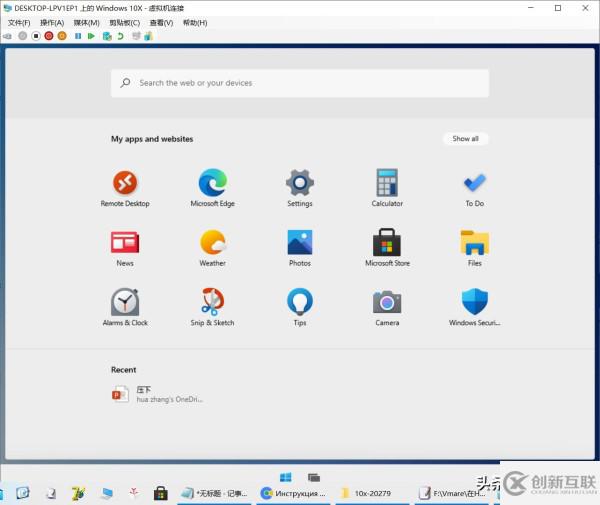Switch to the Notepad 无标题 taskbar window
The image size is (600, 505).
(x=214, y=494)
